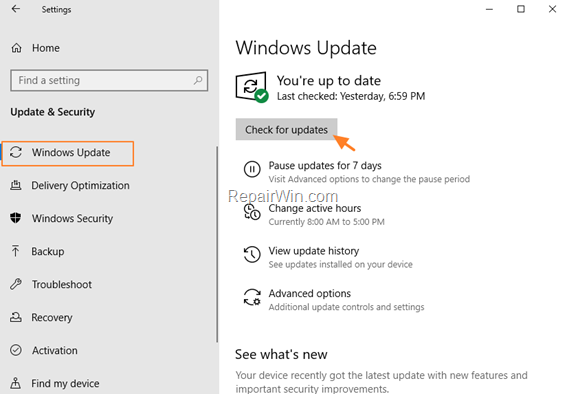Open View update history
The height and width of the screenshot is (394, 567).
pos(314,251)
